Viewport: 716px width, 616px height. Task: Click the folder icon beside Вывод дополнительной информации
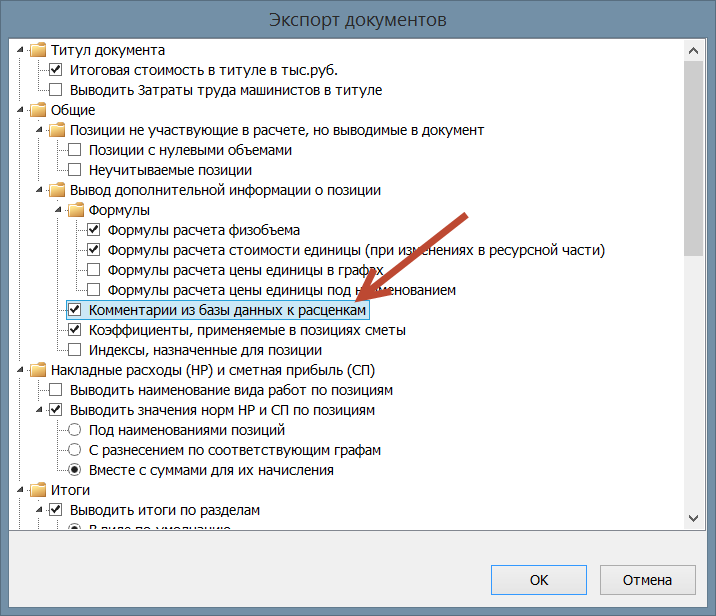57,190
